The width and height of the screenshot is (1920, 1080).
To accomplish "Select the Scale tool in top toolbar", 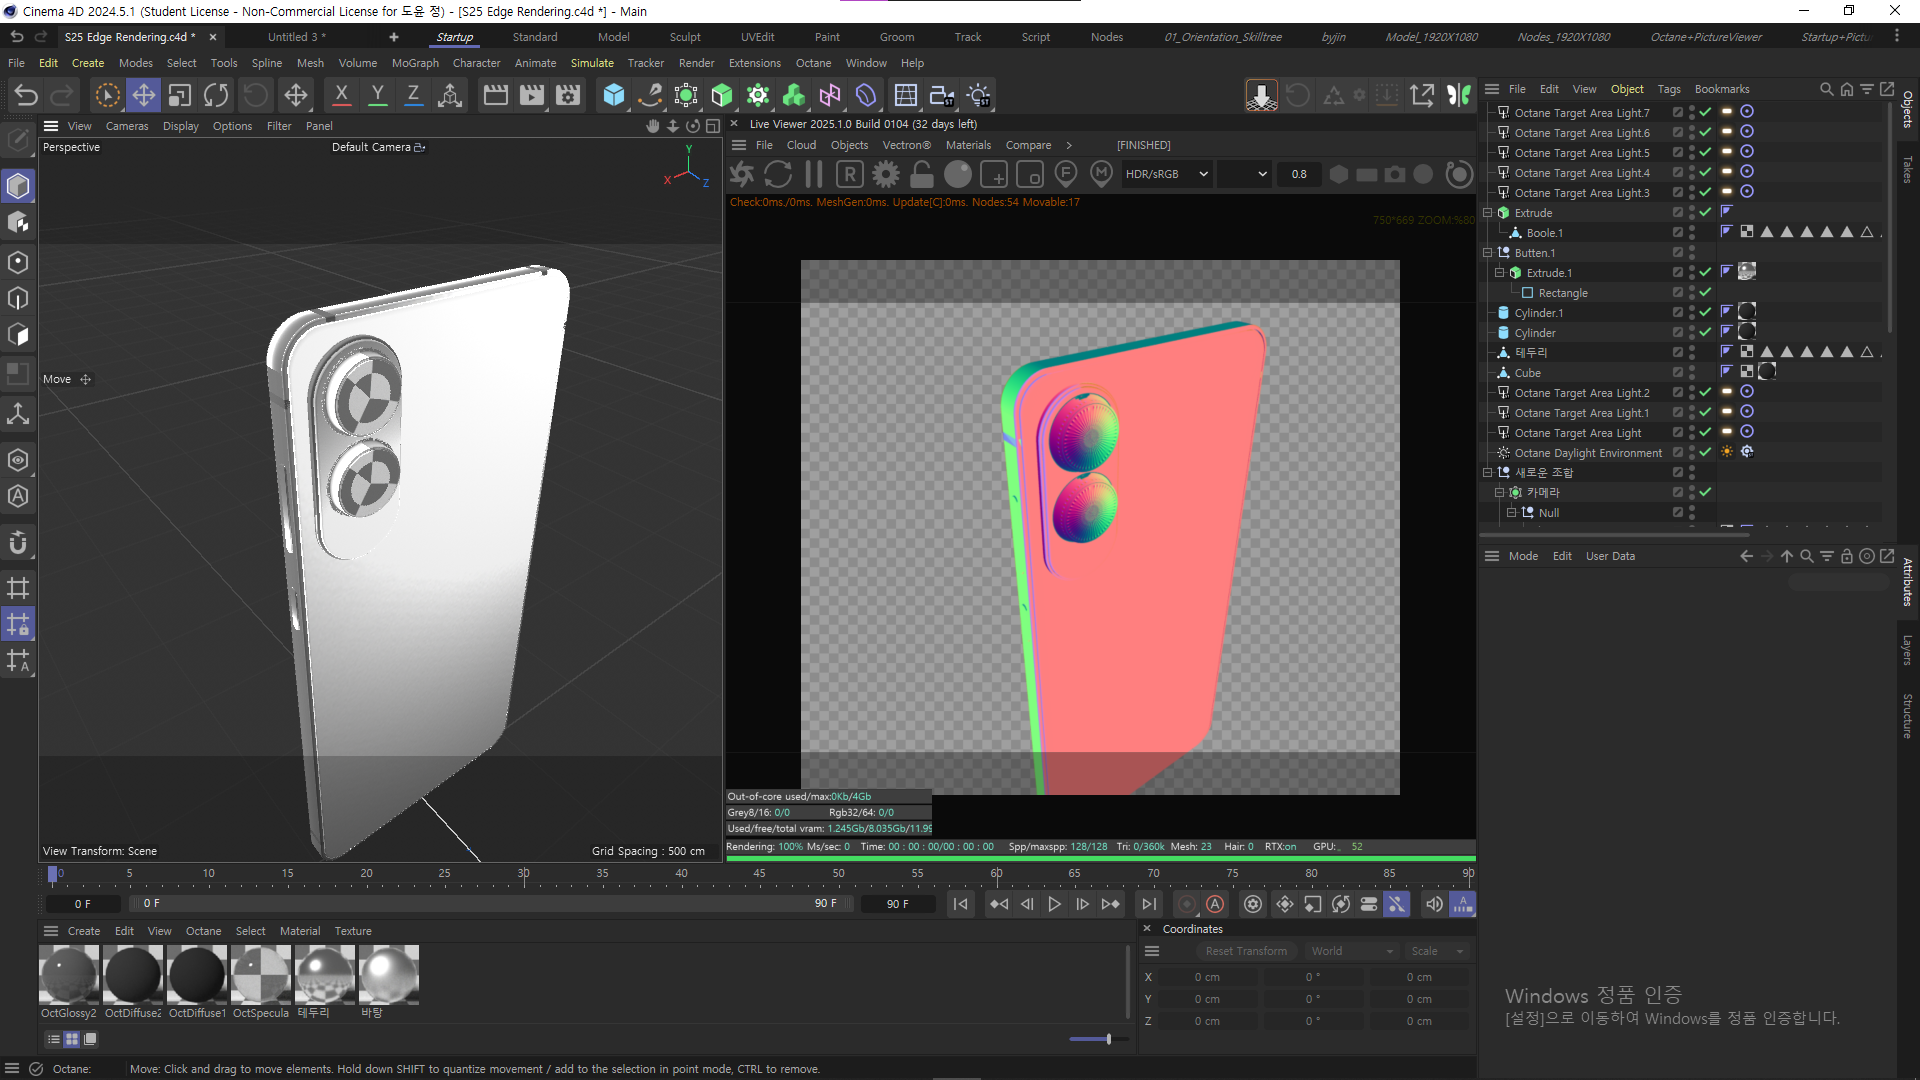I will pyautogui.click(x=180, y=95).
